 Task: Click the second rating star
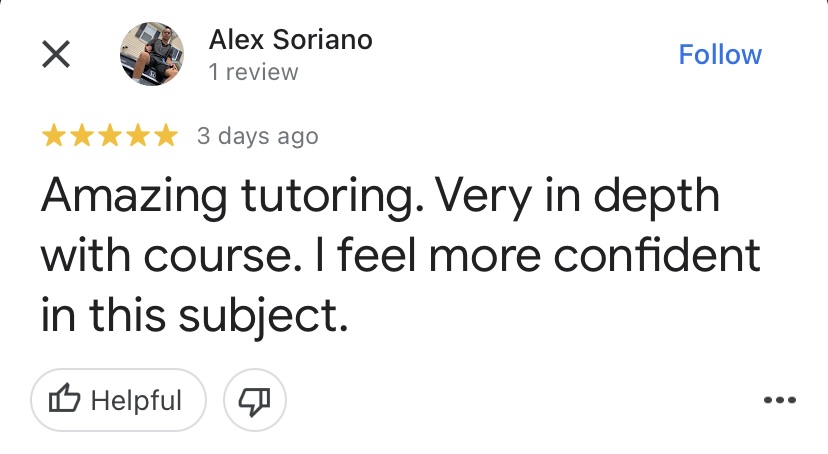(x=81, y=136)
